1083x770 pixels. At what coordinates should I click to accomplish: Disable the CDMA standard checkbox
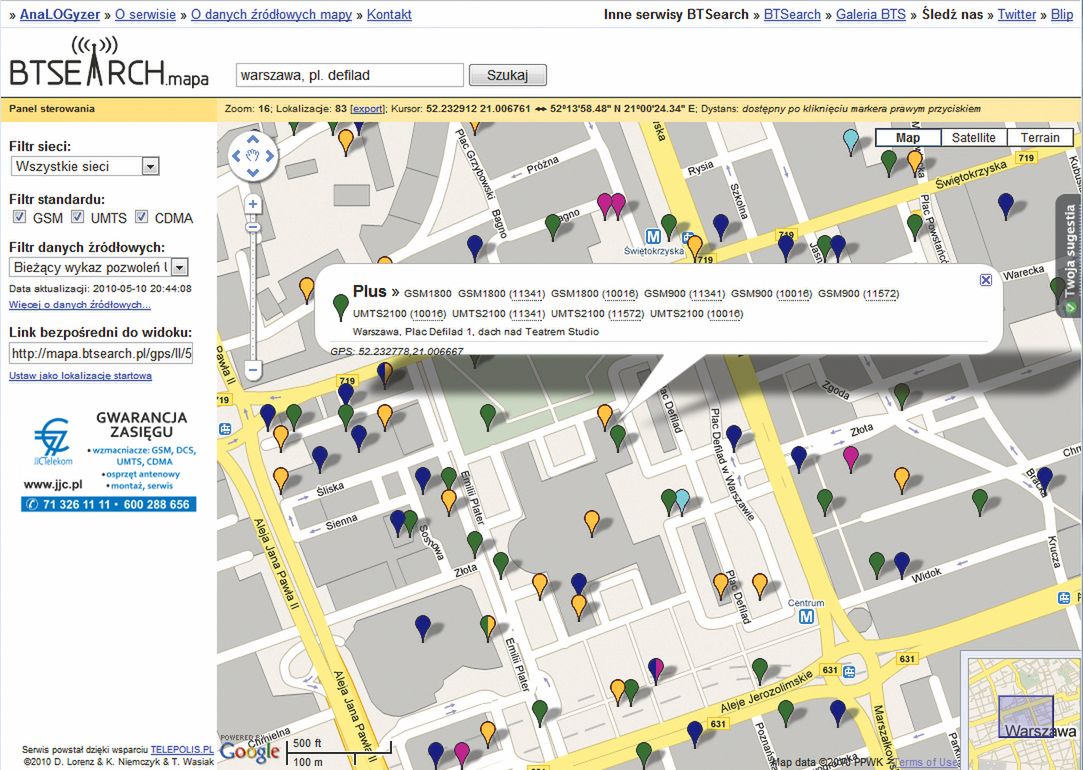(141, 217)
